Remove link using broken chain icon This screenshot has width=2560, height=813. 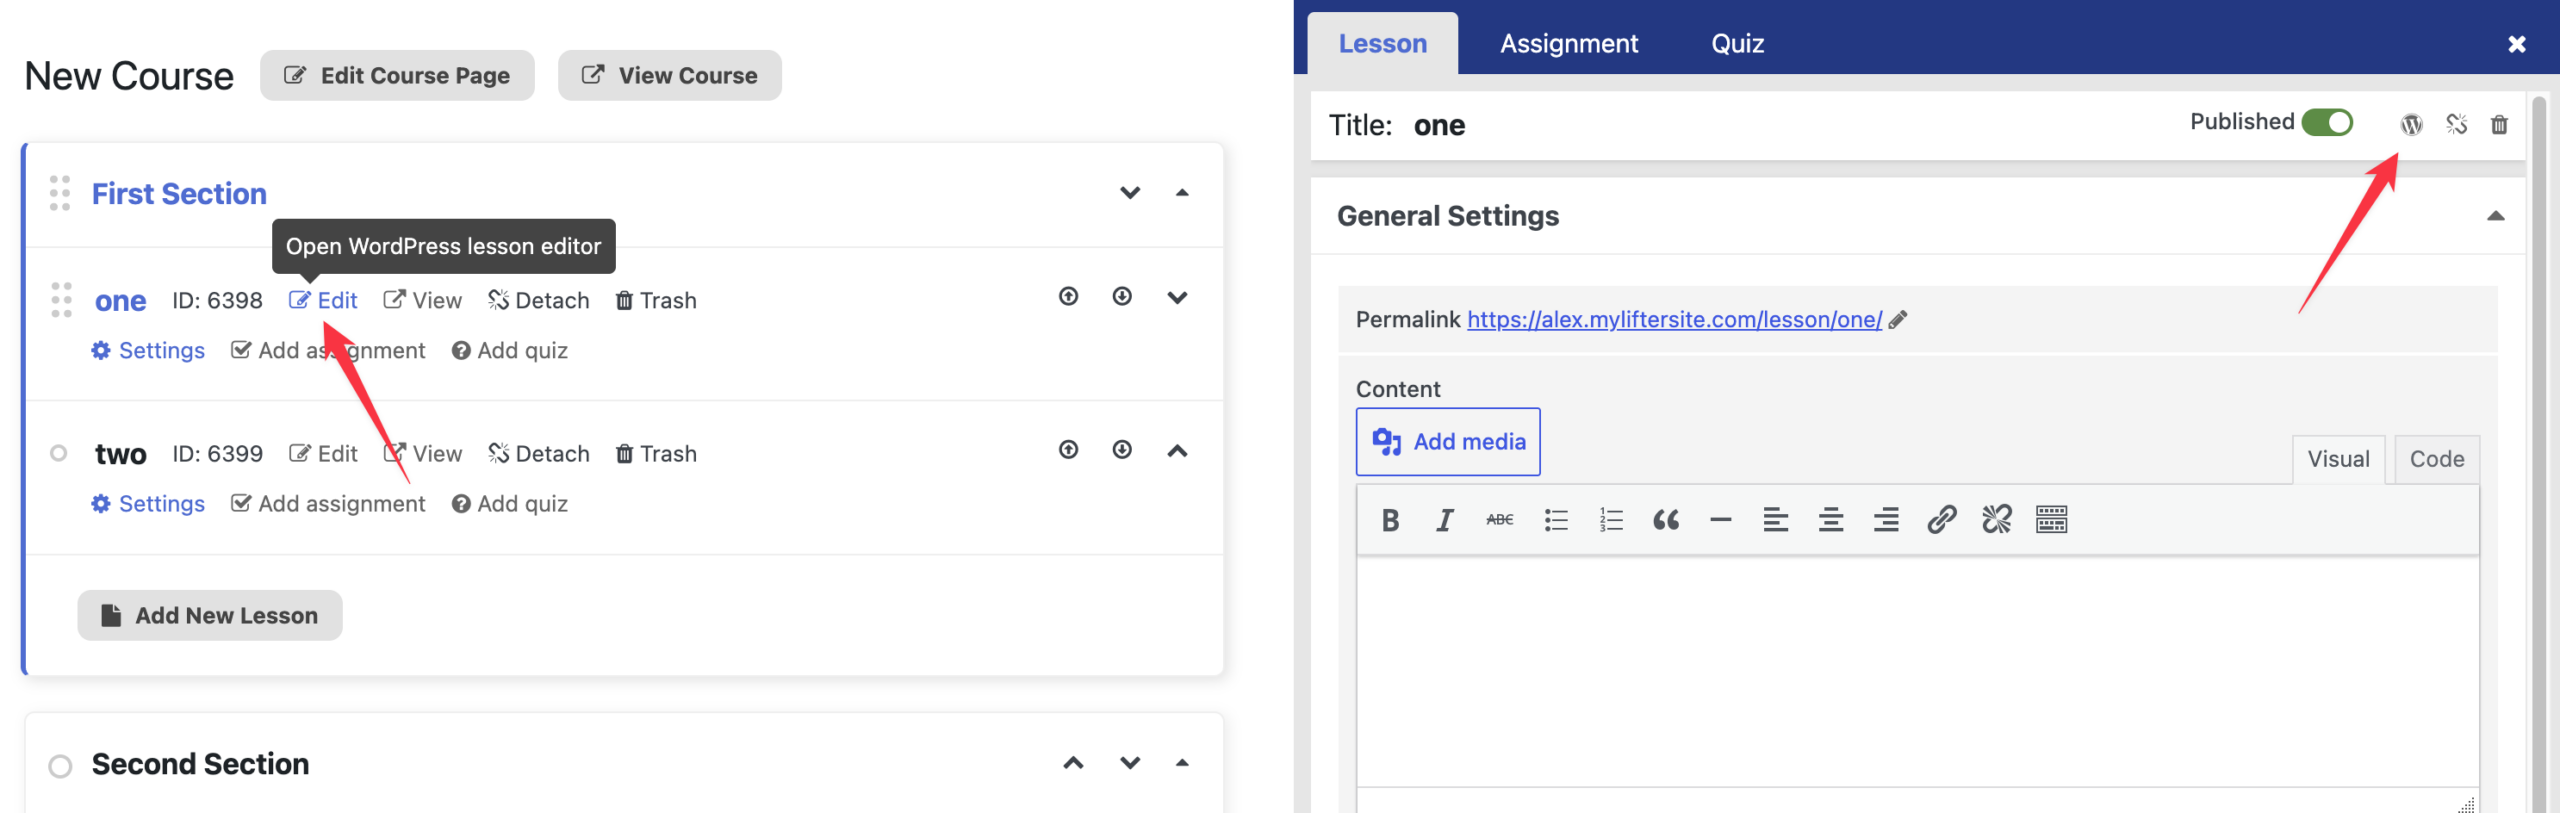[1996, 520]
